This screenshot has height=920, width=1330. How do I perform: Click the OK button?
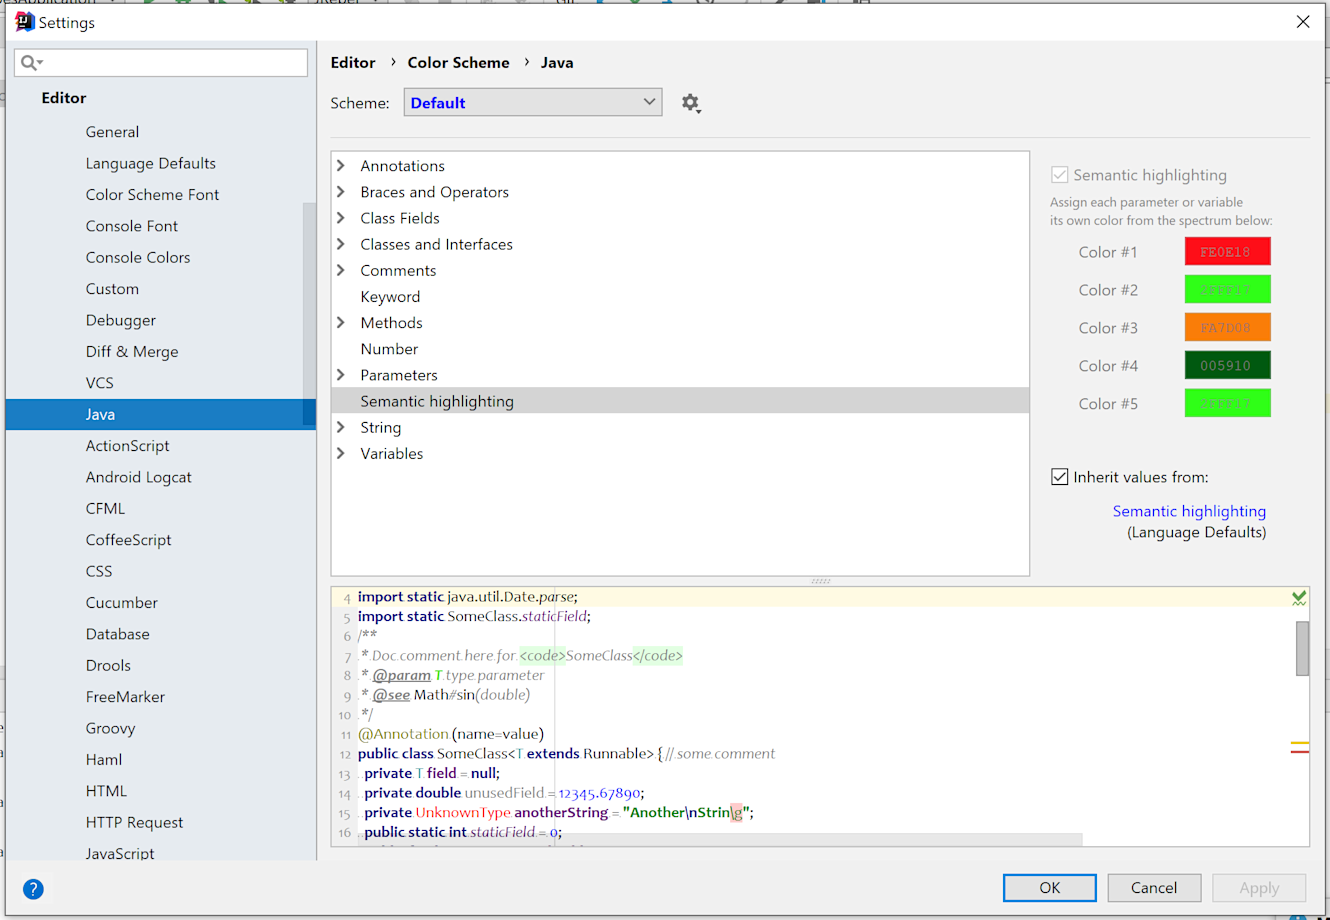click(1050, 888)
